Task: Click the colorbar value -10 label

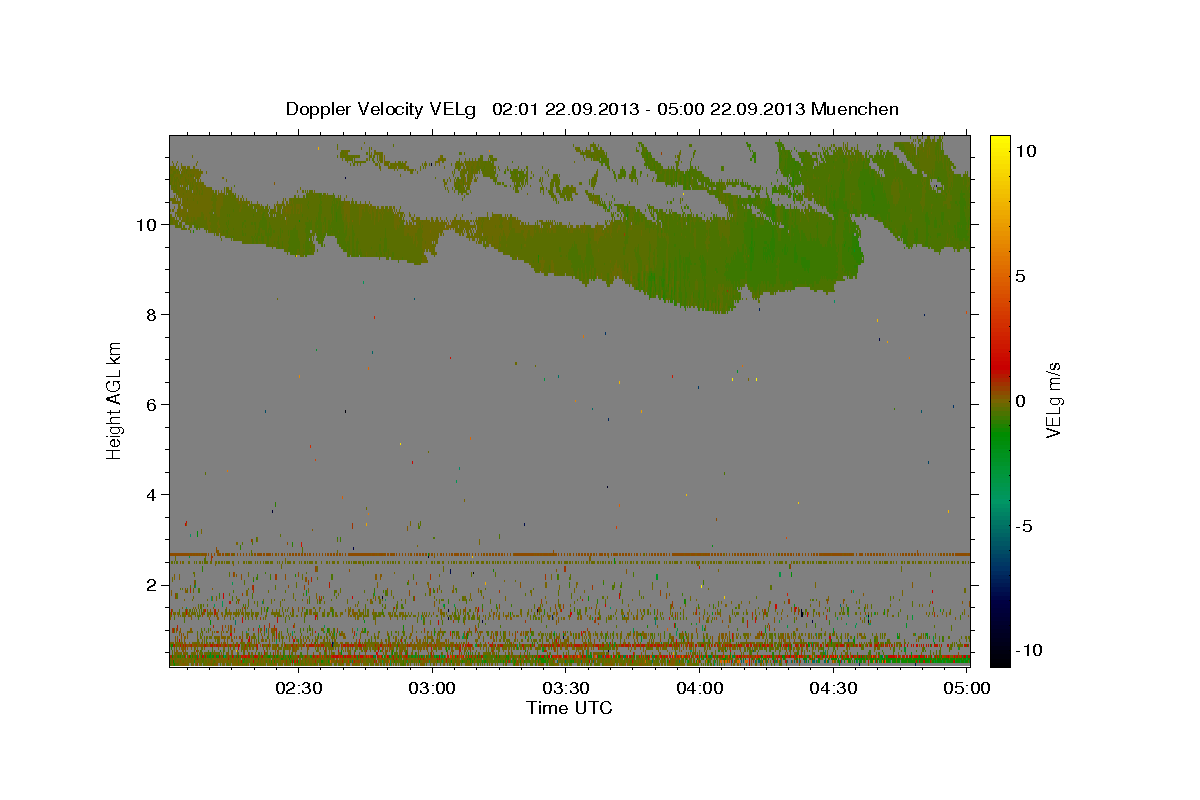Action: pos(1027,650)
